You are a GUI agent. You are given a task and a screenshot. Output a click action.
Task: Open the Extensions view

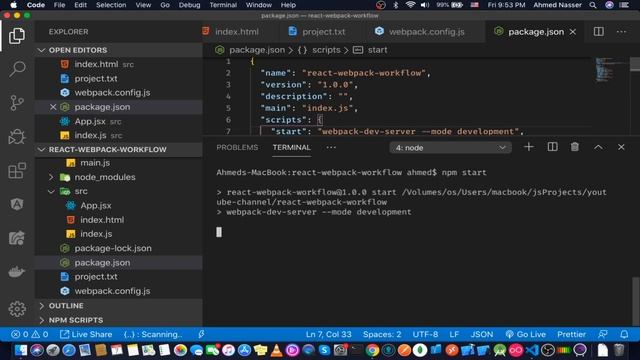pyautogui.click(x=17, y=171)
